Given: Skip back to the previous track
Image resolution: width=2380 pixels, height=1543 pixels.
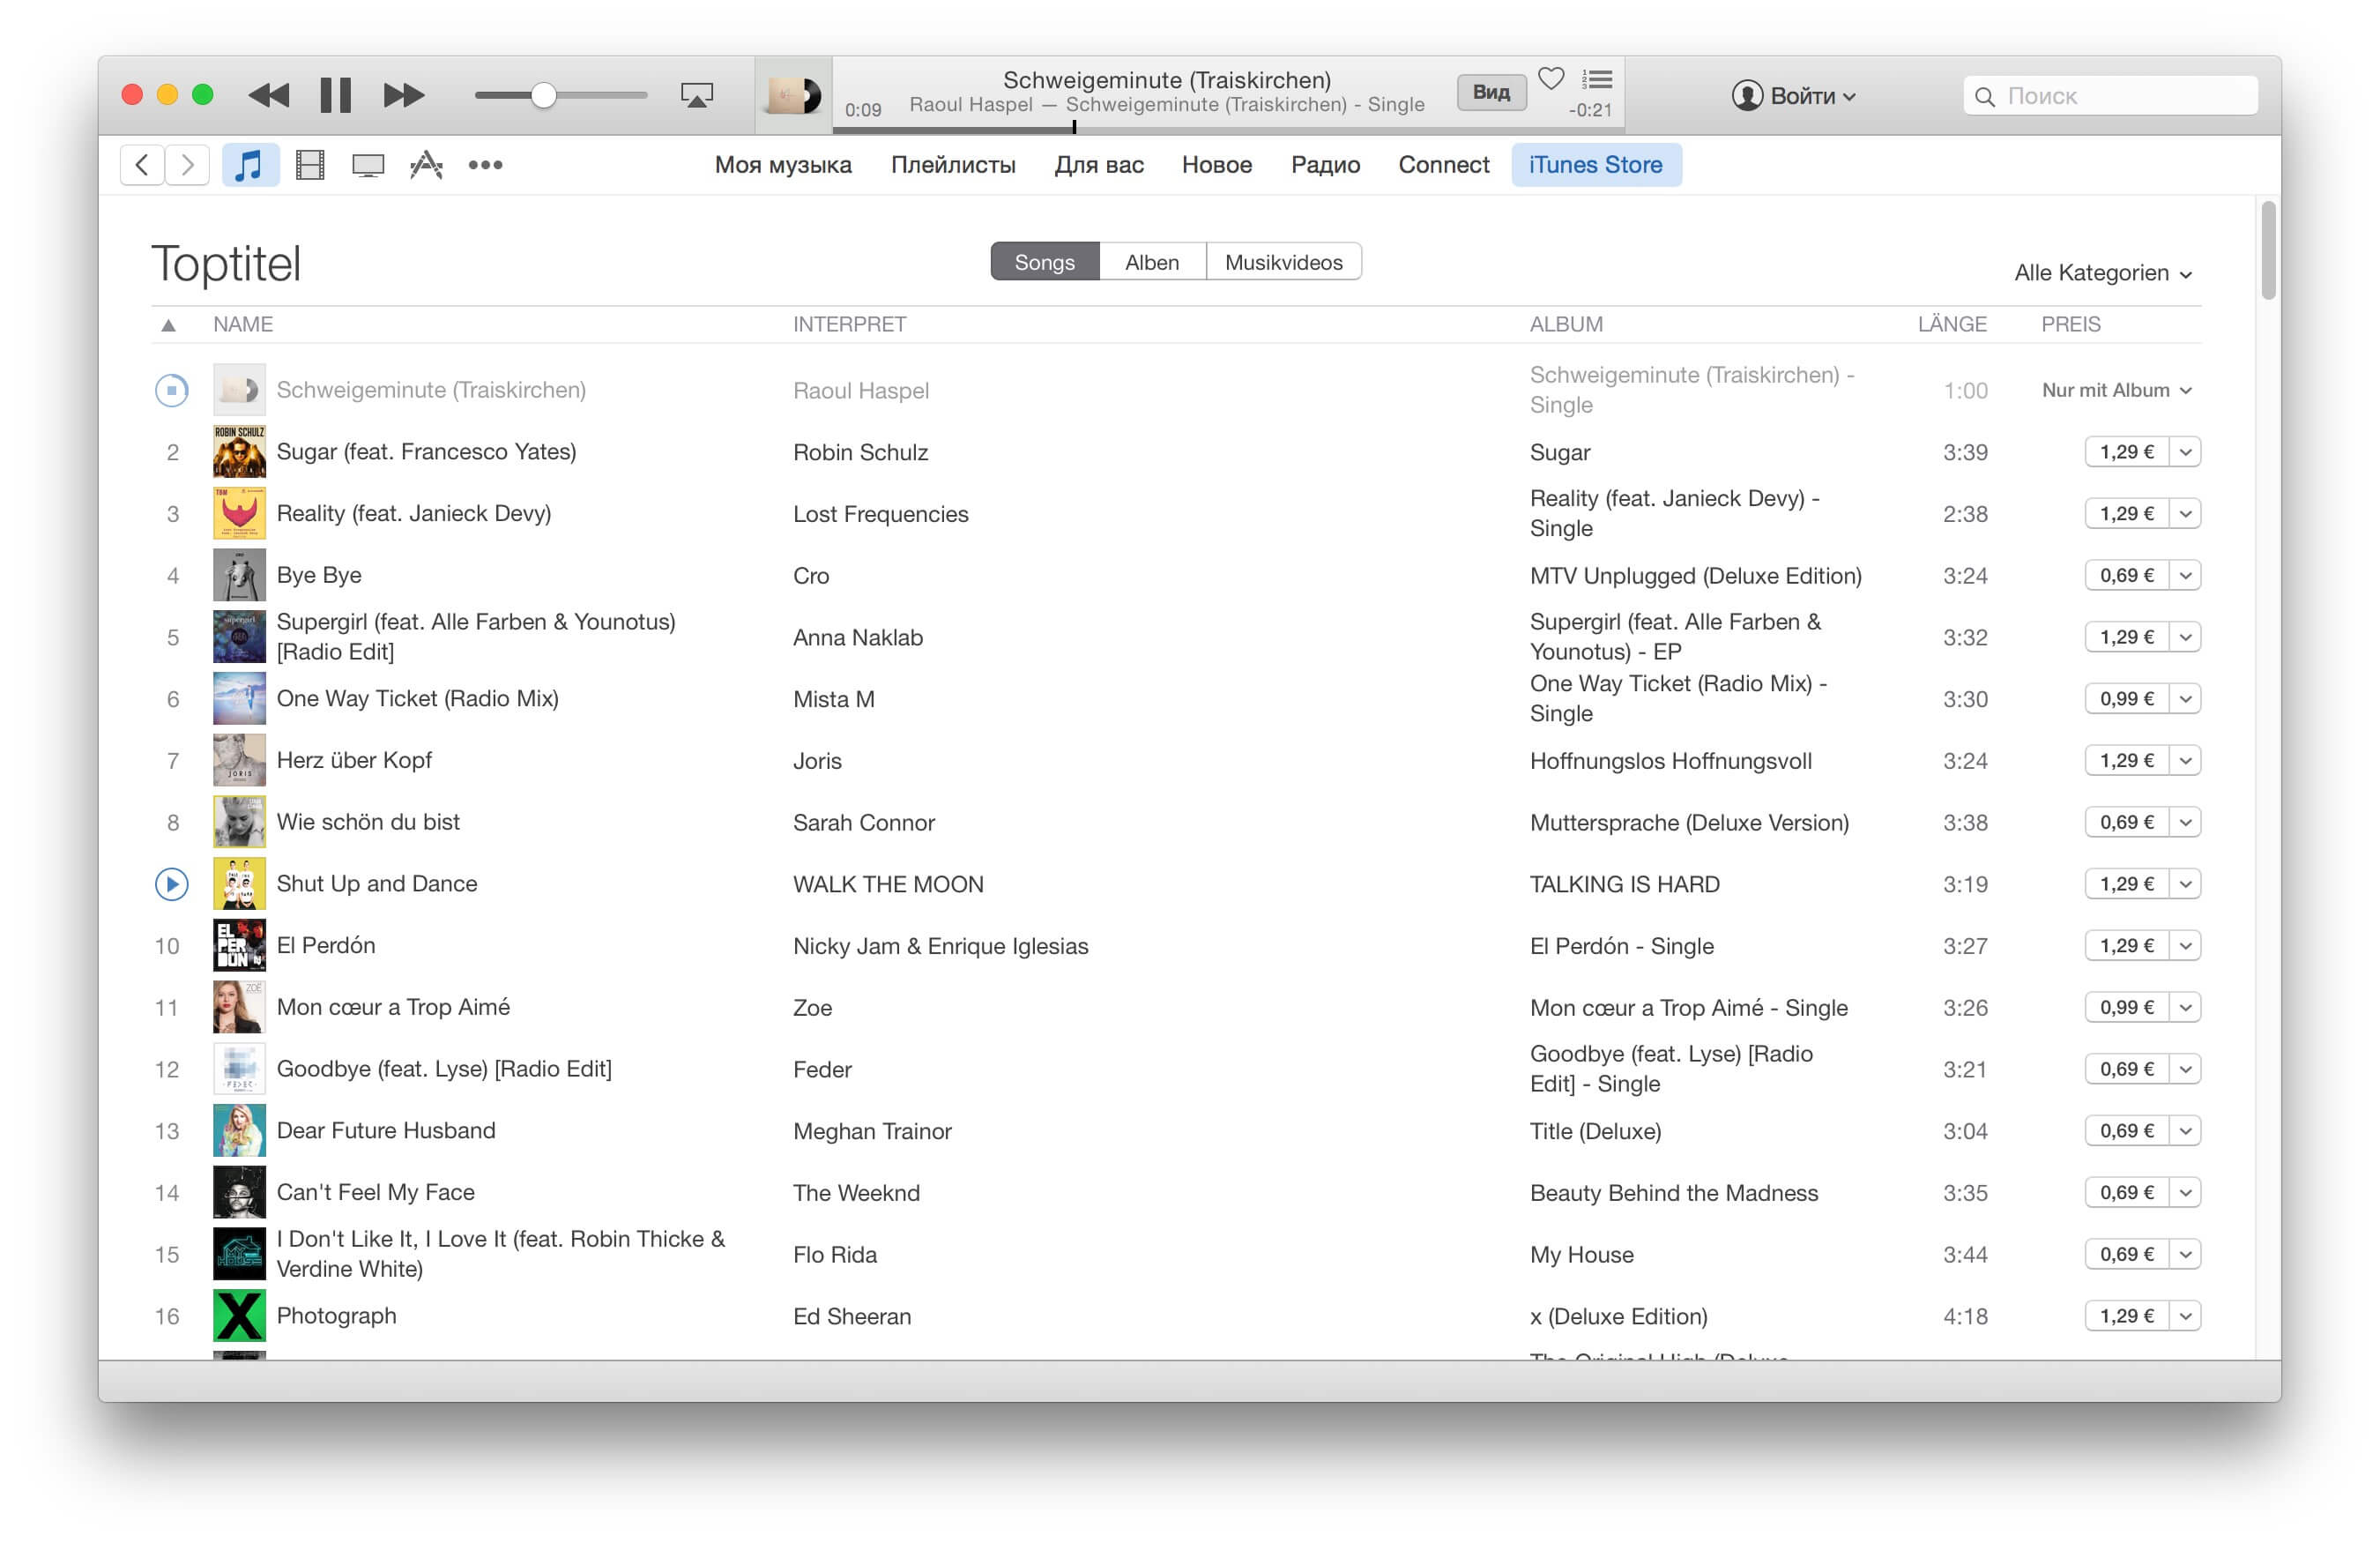Looking at the screenshot, I should (268, 95).
